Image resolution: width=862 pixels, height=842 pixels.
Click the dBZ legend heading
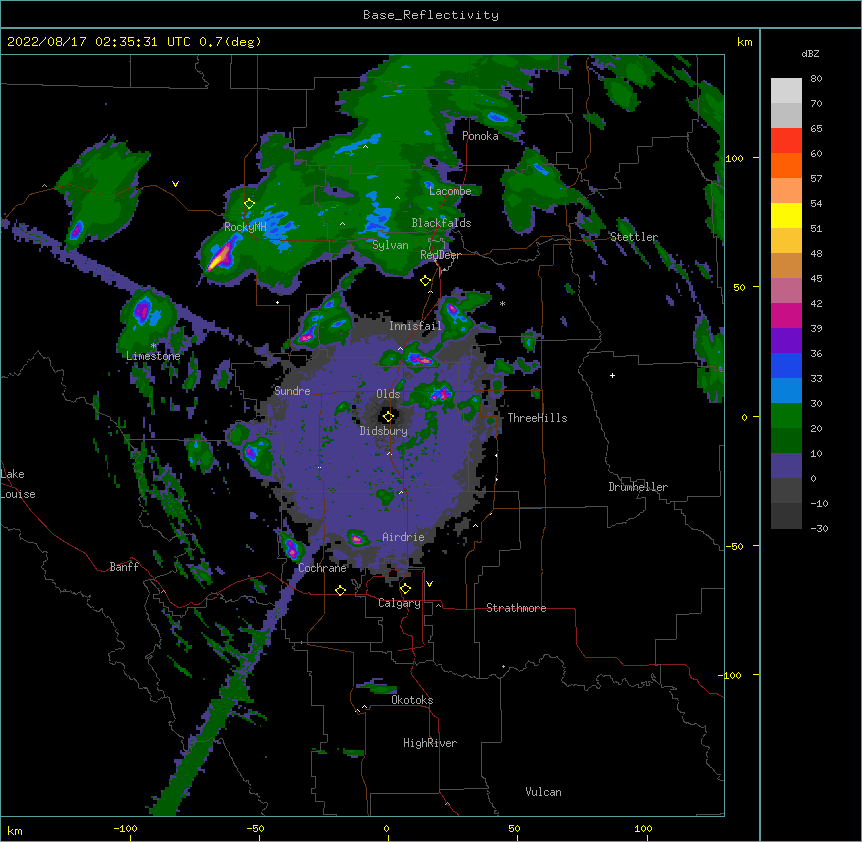[810, 53]
